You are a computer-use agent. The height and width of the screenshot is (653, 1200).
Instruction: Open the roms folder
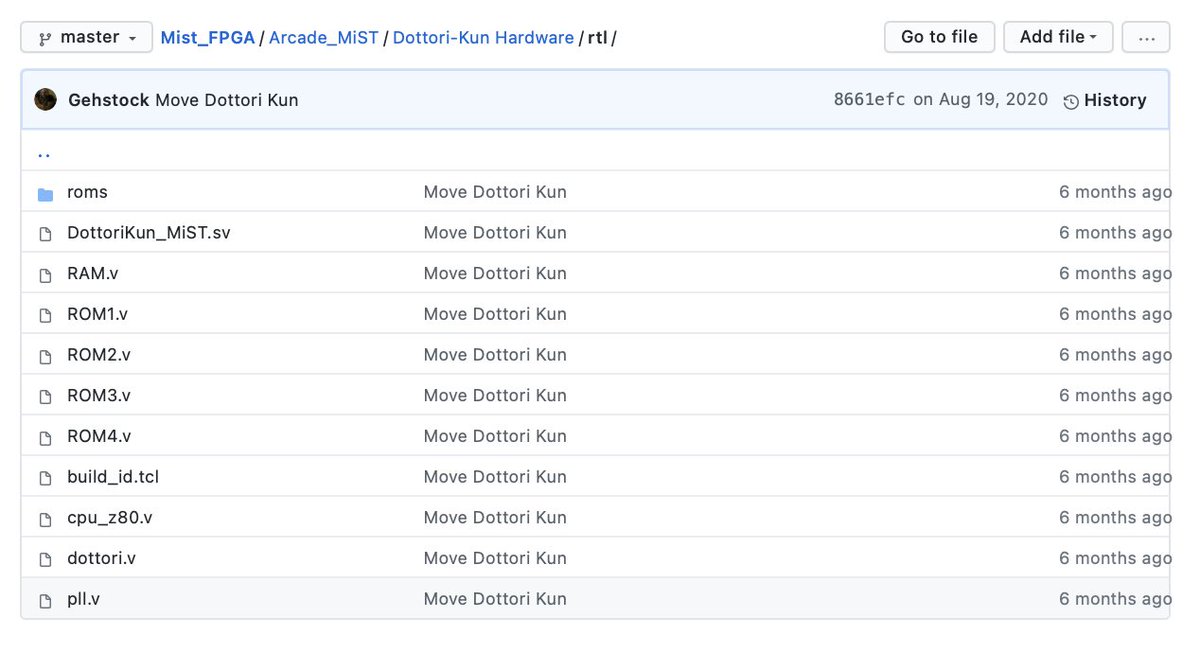pyautogui.click(x=87, y=192)
